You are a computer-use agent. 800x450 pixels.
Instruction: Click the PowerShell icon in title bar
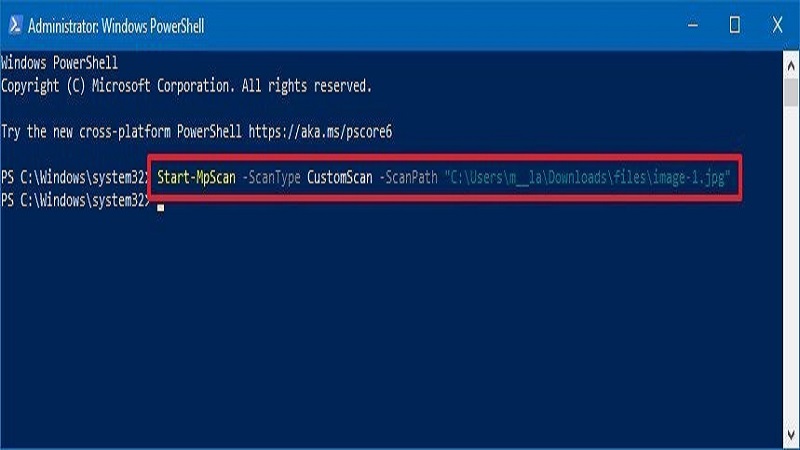(14, 25)
